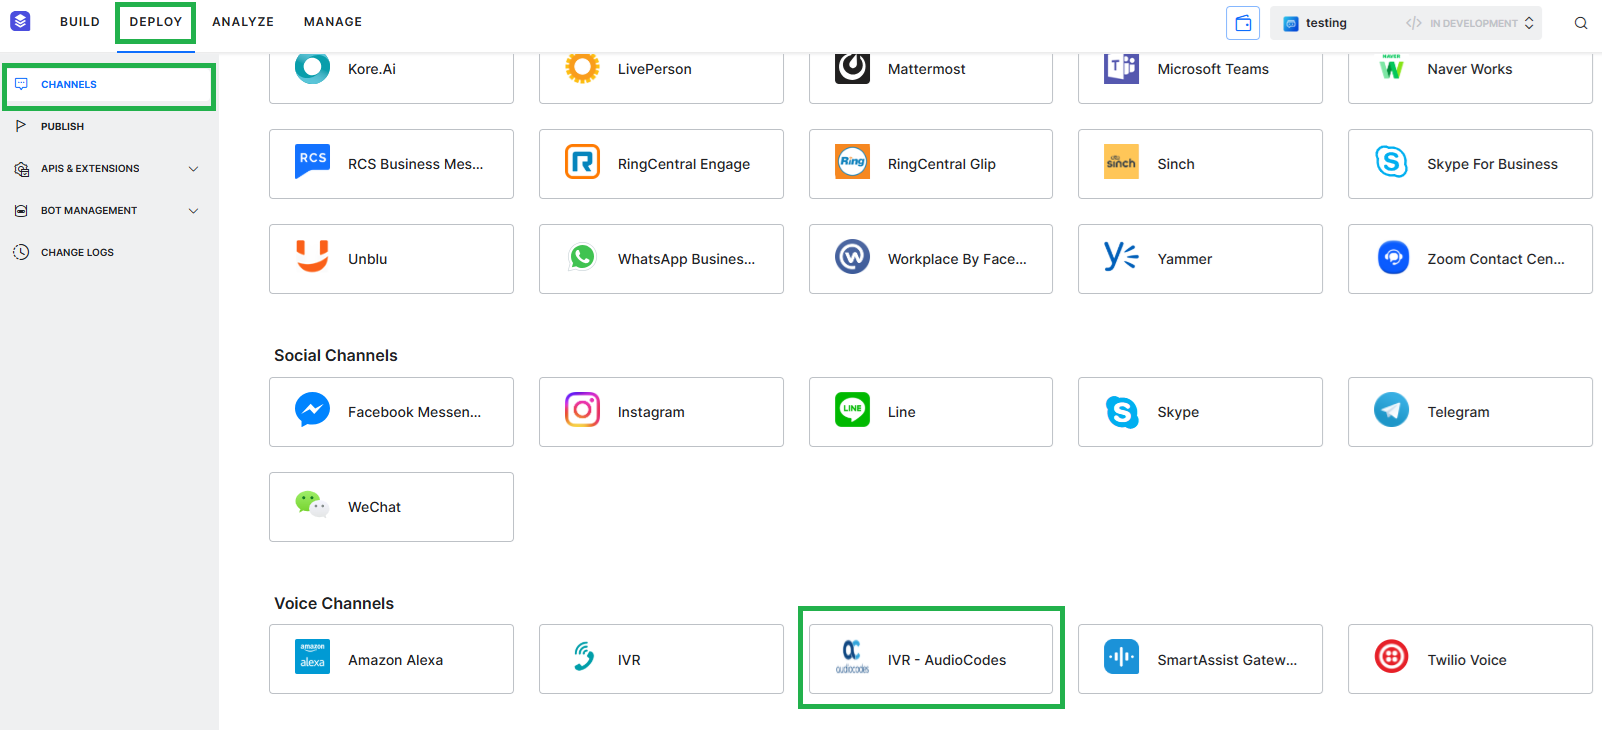Click the search magnifier icon

(1581, 23)
